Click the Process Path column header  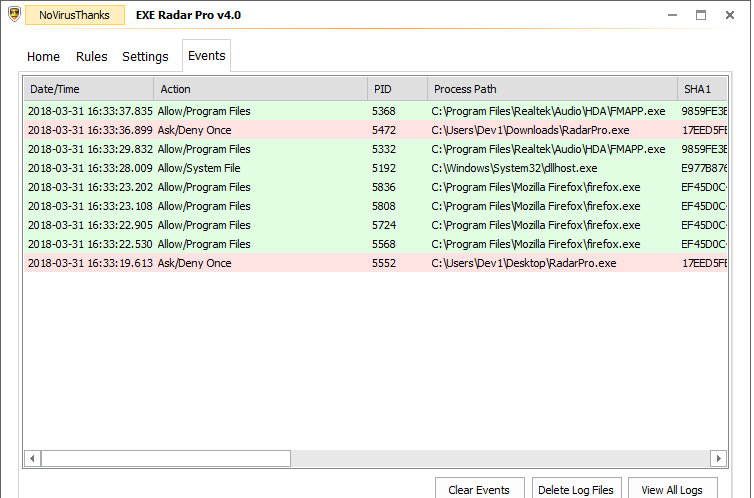pos(552,89)
